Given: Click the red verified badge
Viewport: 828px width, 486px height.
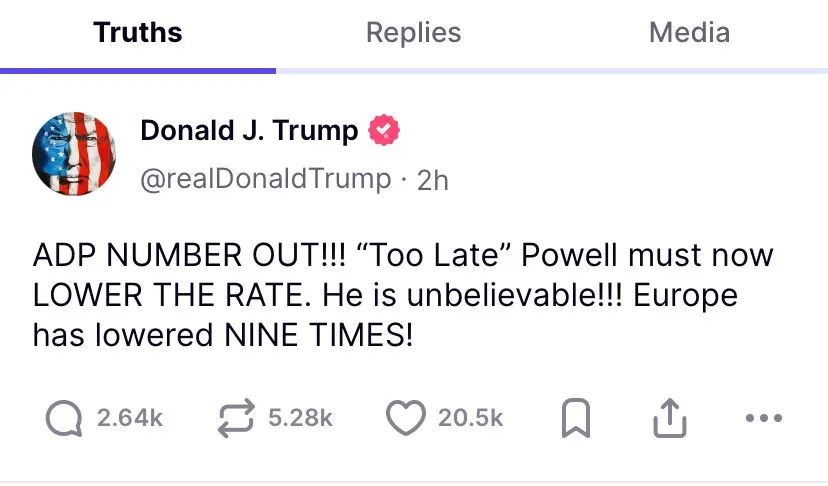Looking at the screenshot, I should tap(385, 131).
